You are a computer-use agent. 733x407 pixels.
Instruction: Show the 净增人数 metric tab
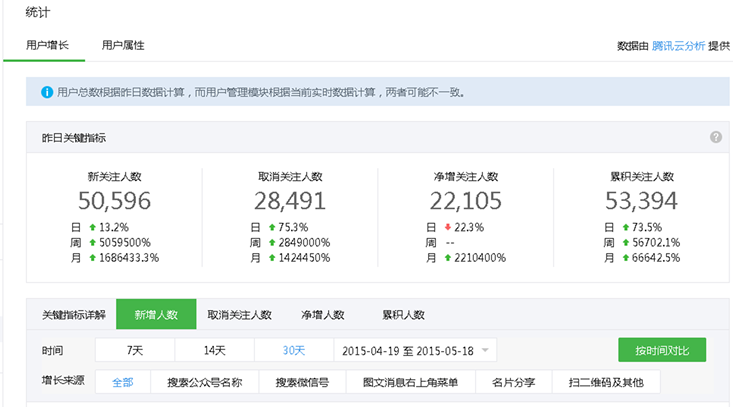pyautogui.click(x=322, y=314)
